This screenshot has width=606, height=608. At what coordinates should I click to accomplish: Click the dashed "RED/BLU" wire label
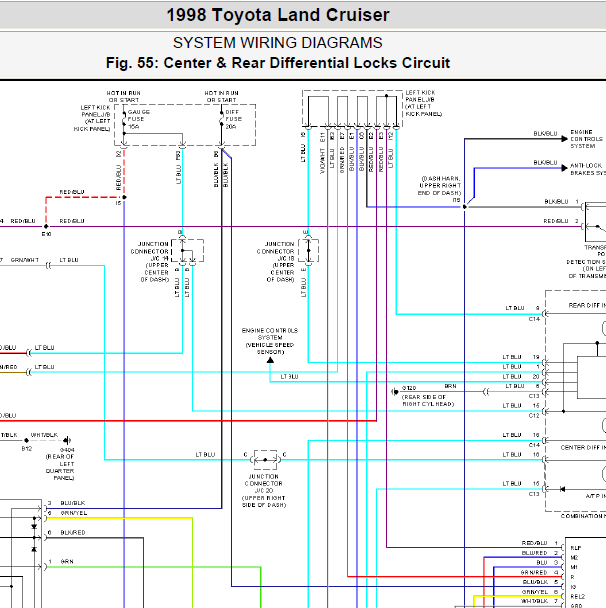click(72, 192)
